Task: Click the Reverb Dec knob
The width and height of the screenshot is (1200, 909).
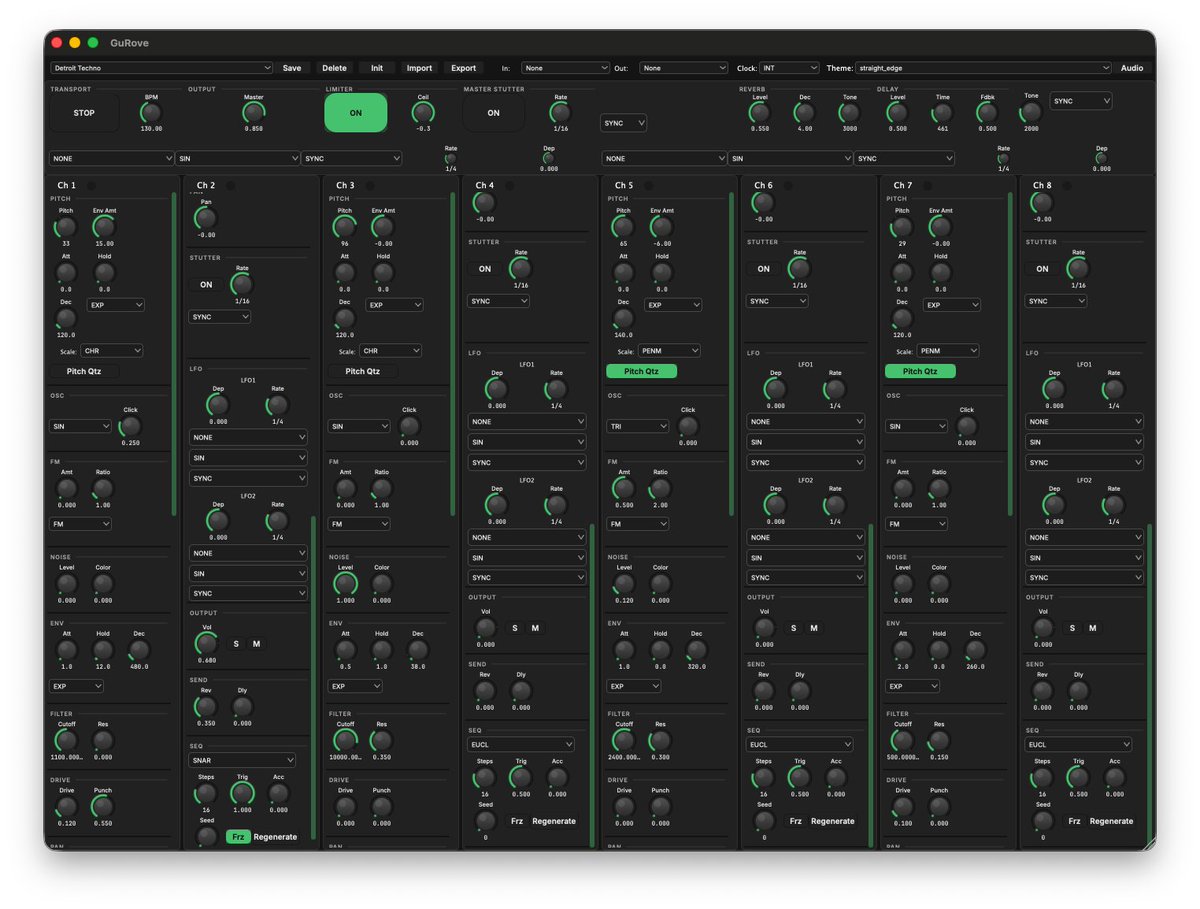Action: 804,113
